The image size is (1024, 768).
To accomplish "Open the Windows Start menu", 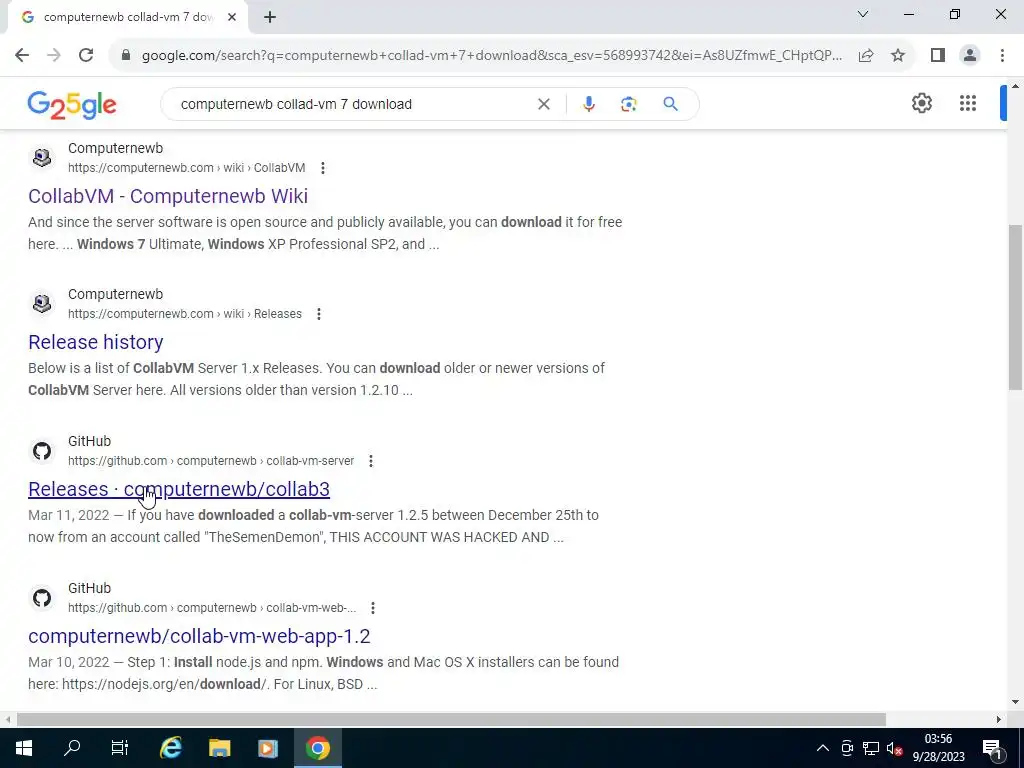I will 24,748.
